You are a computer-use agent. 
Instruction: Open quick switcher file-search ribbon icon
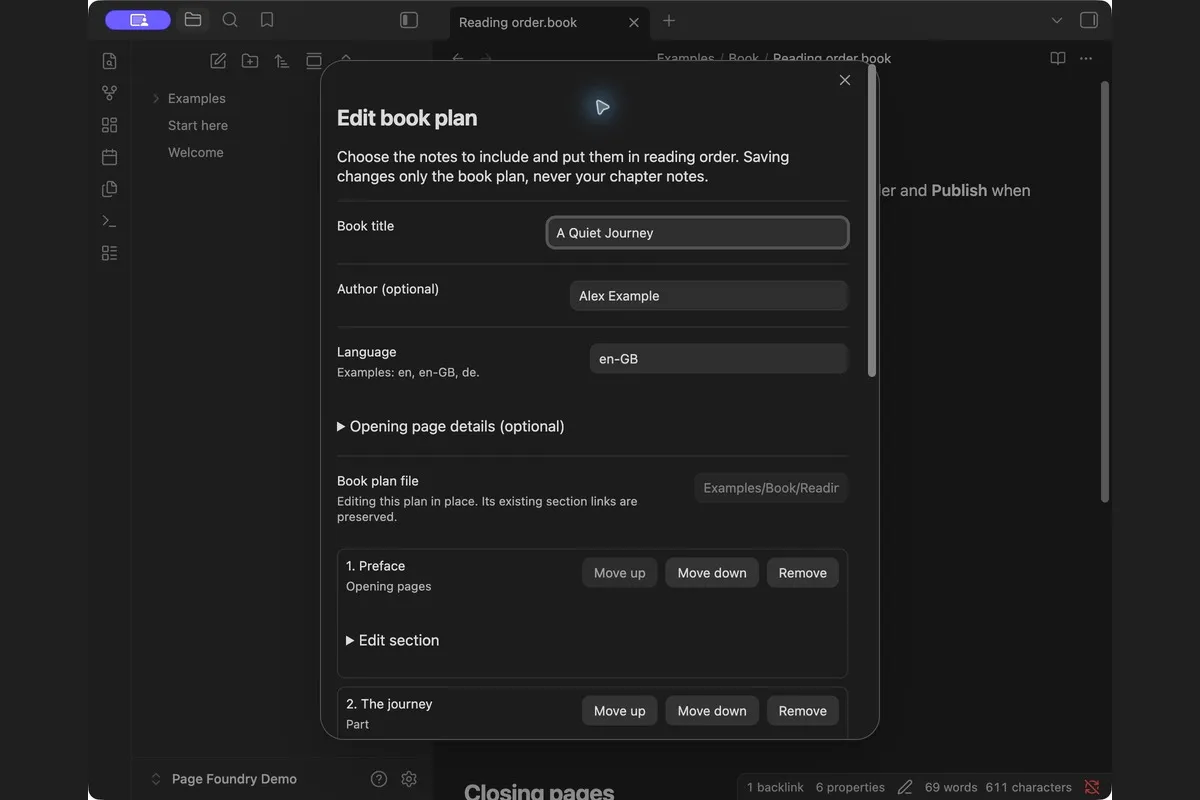pyautogui.click(x=110, y=61)
